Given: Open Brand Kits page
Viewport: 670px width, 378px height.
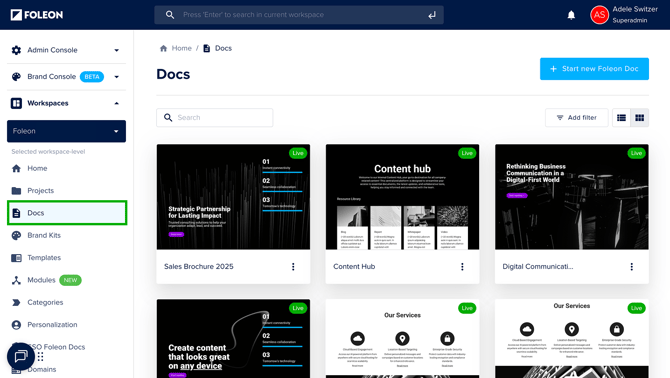Looking at the screenshot, I should point(44,235).
